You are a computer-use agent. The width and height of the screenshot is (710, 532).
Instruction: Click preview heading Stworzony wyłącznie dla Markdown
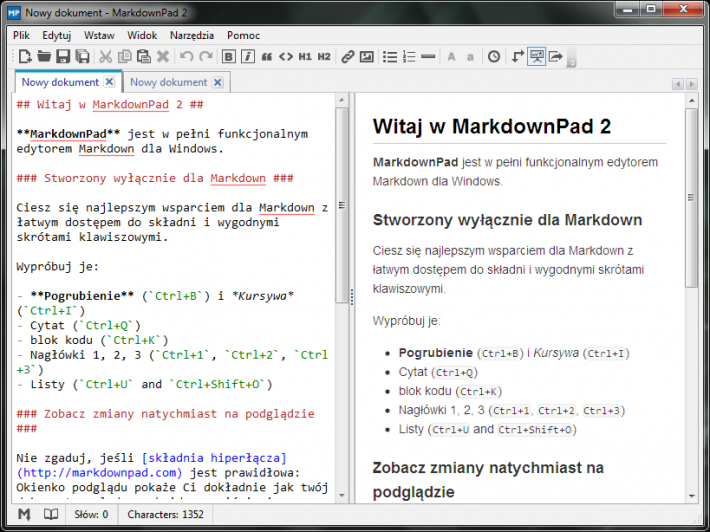[x=507, y=220]
